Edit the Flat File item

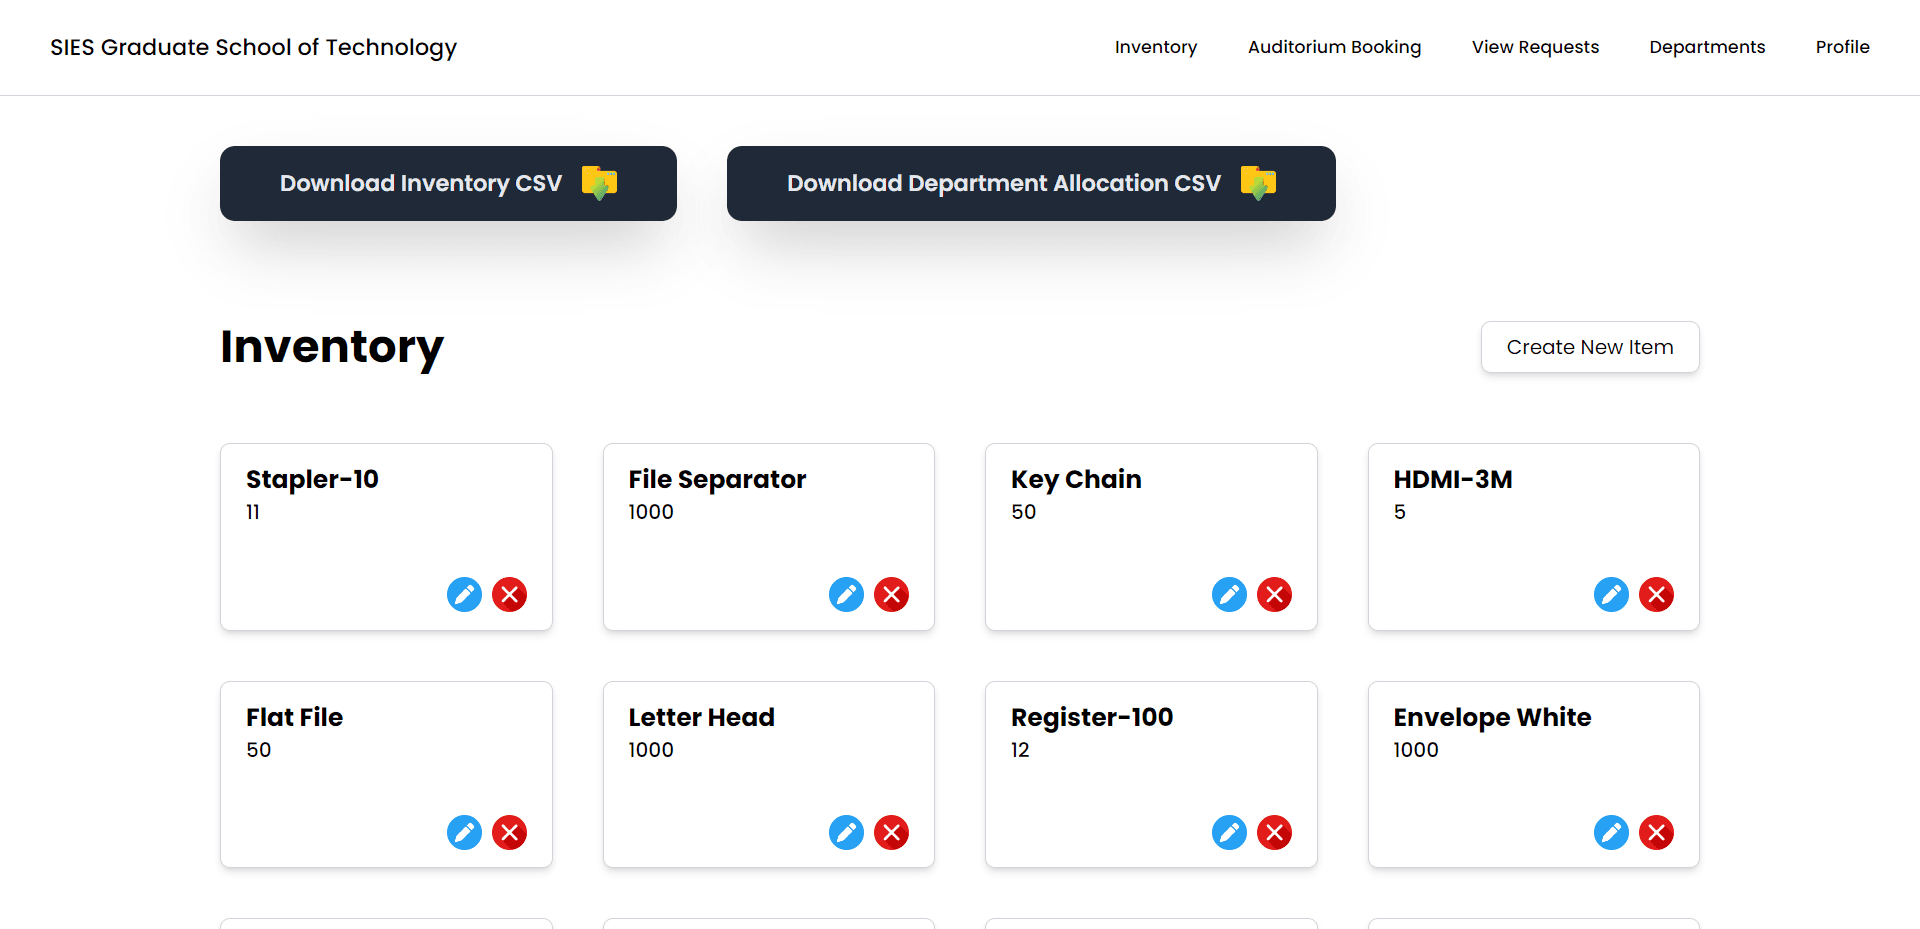pos(464,833)
